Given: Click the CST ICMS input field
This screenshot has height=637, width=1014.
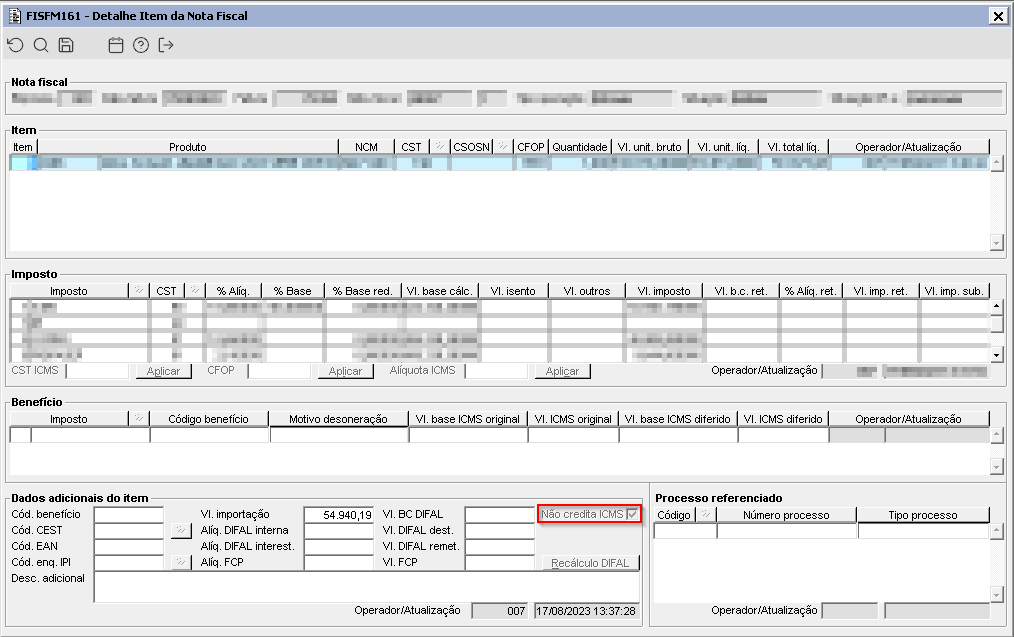Looking at the screenshot, I should click(98, 371).
